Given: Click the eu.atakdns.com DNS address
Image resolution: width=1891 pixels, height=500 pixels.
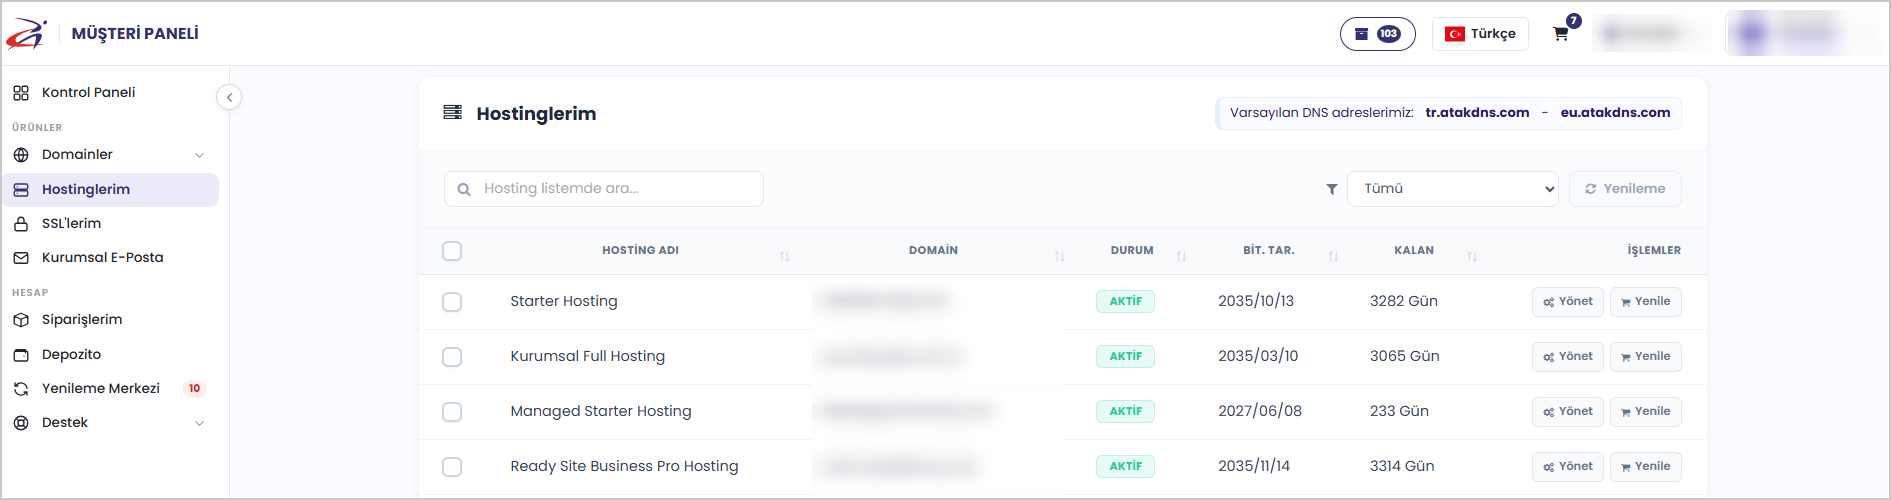Looking at the screenshot, I should [x=1615, y=113].
